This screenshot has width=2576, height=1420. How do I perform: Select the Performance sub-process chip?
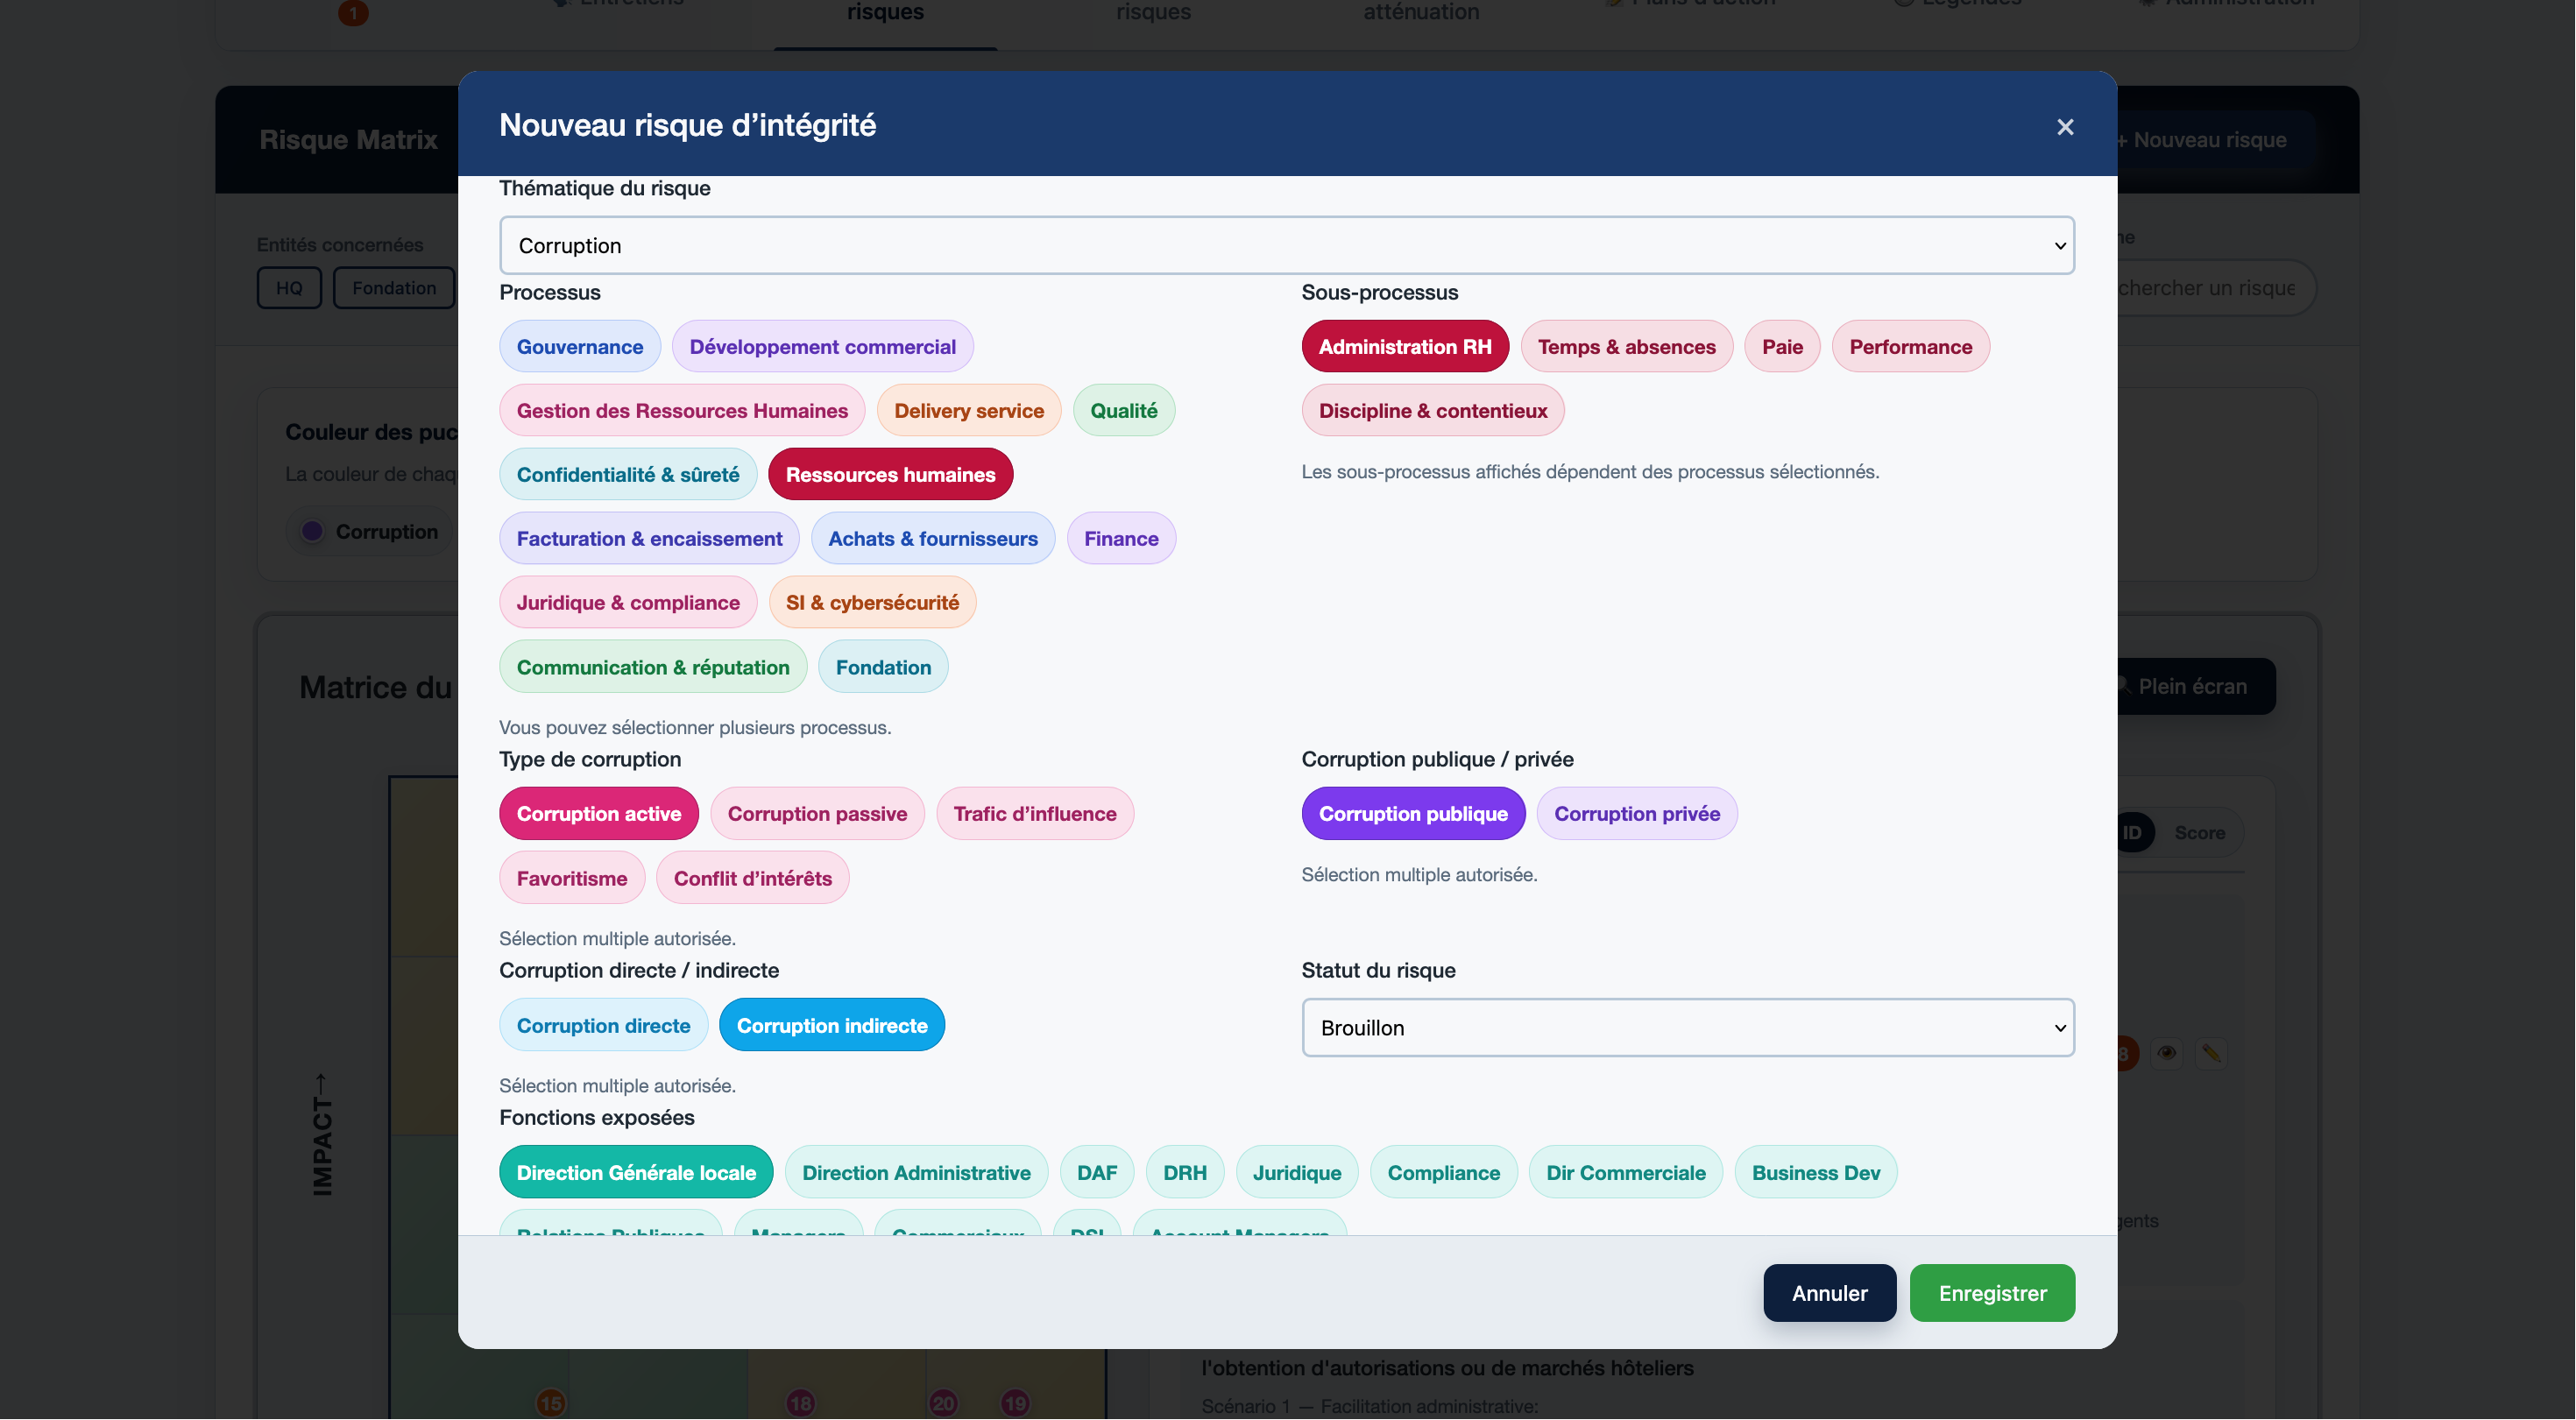(x=1910, y=346)
